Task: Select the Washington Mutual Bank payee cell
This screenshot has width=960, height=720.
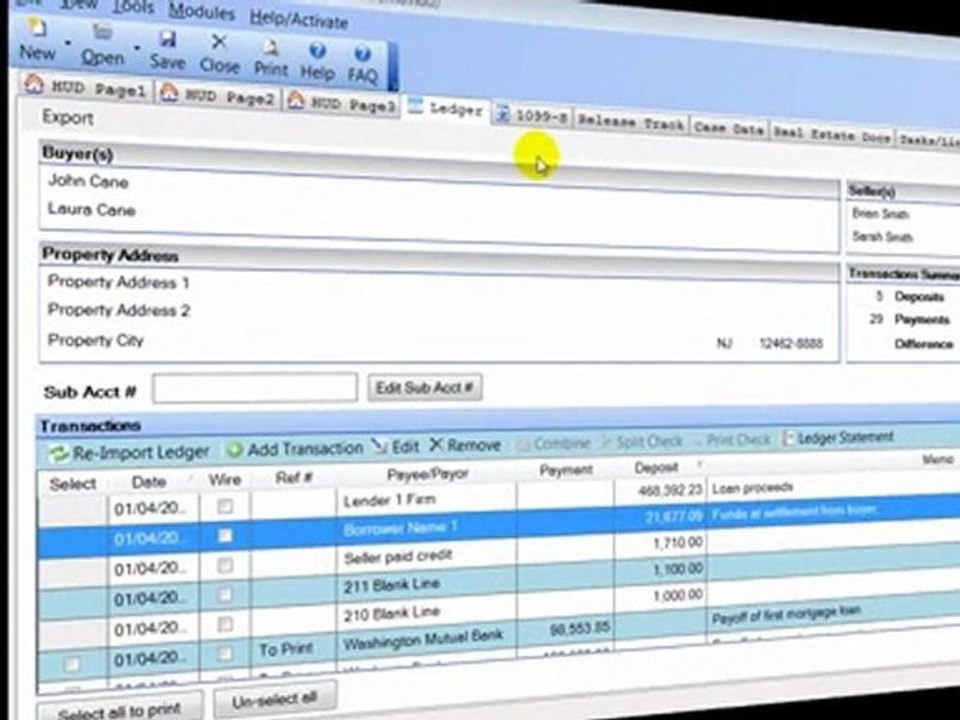Action: 427,640
